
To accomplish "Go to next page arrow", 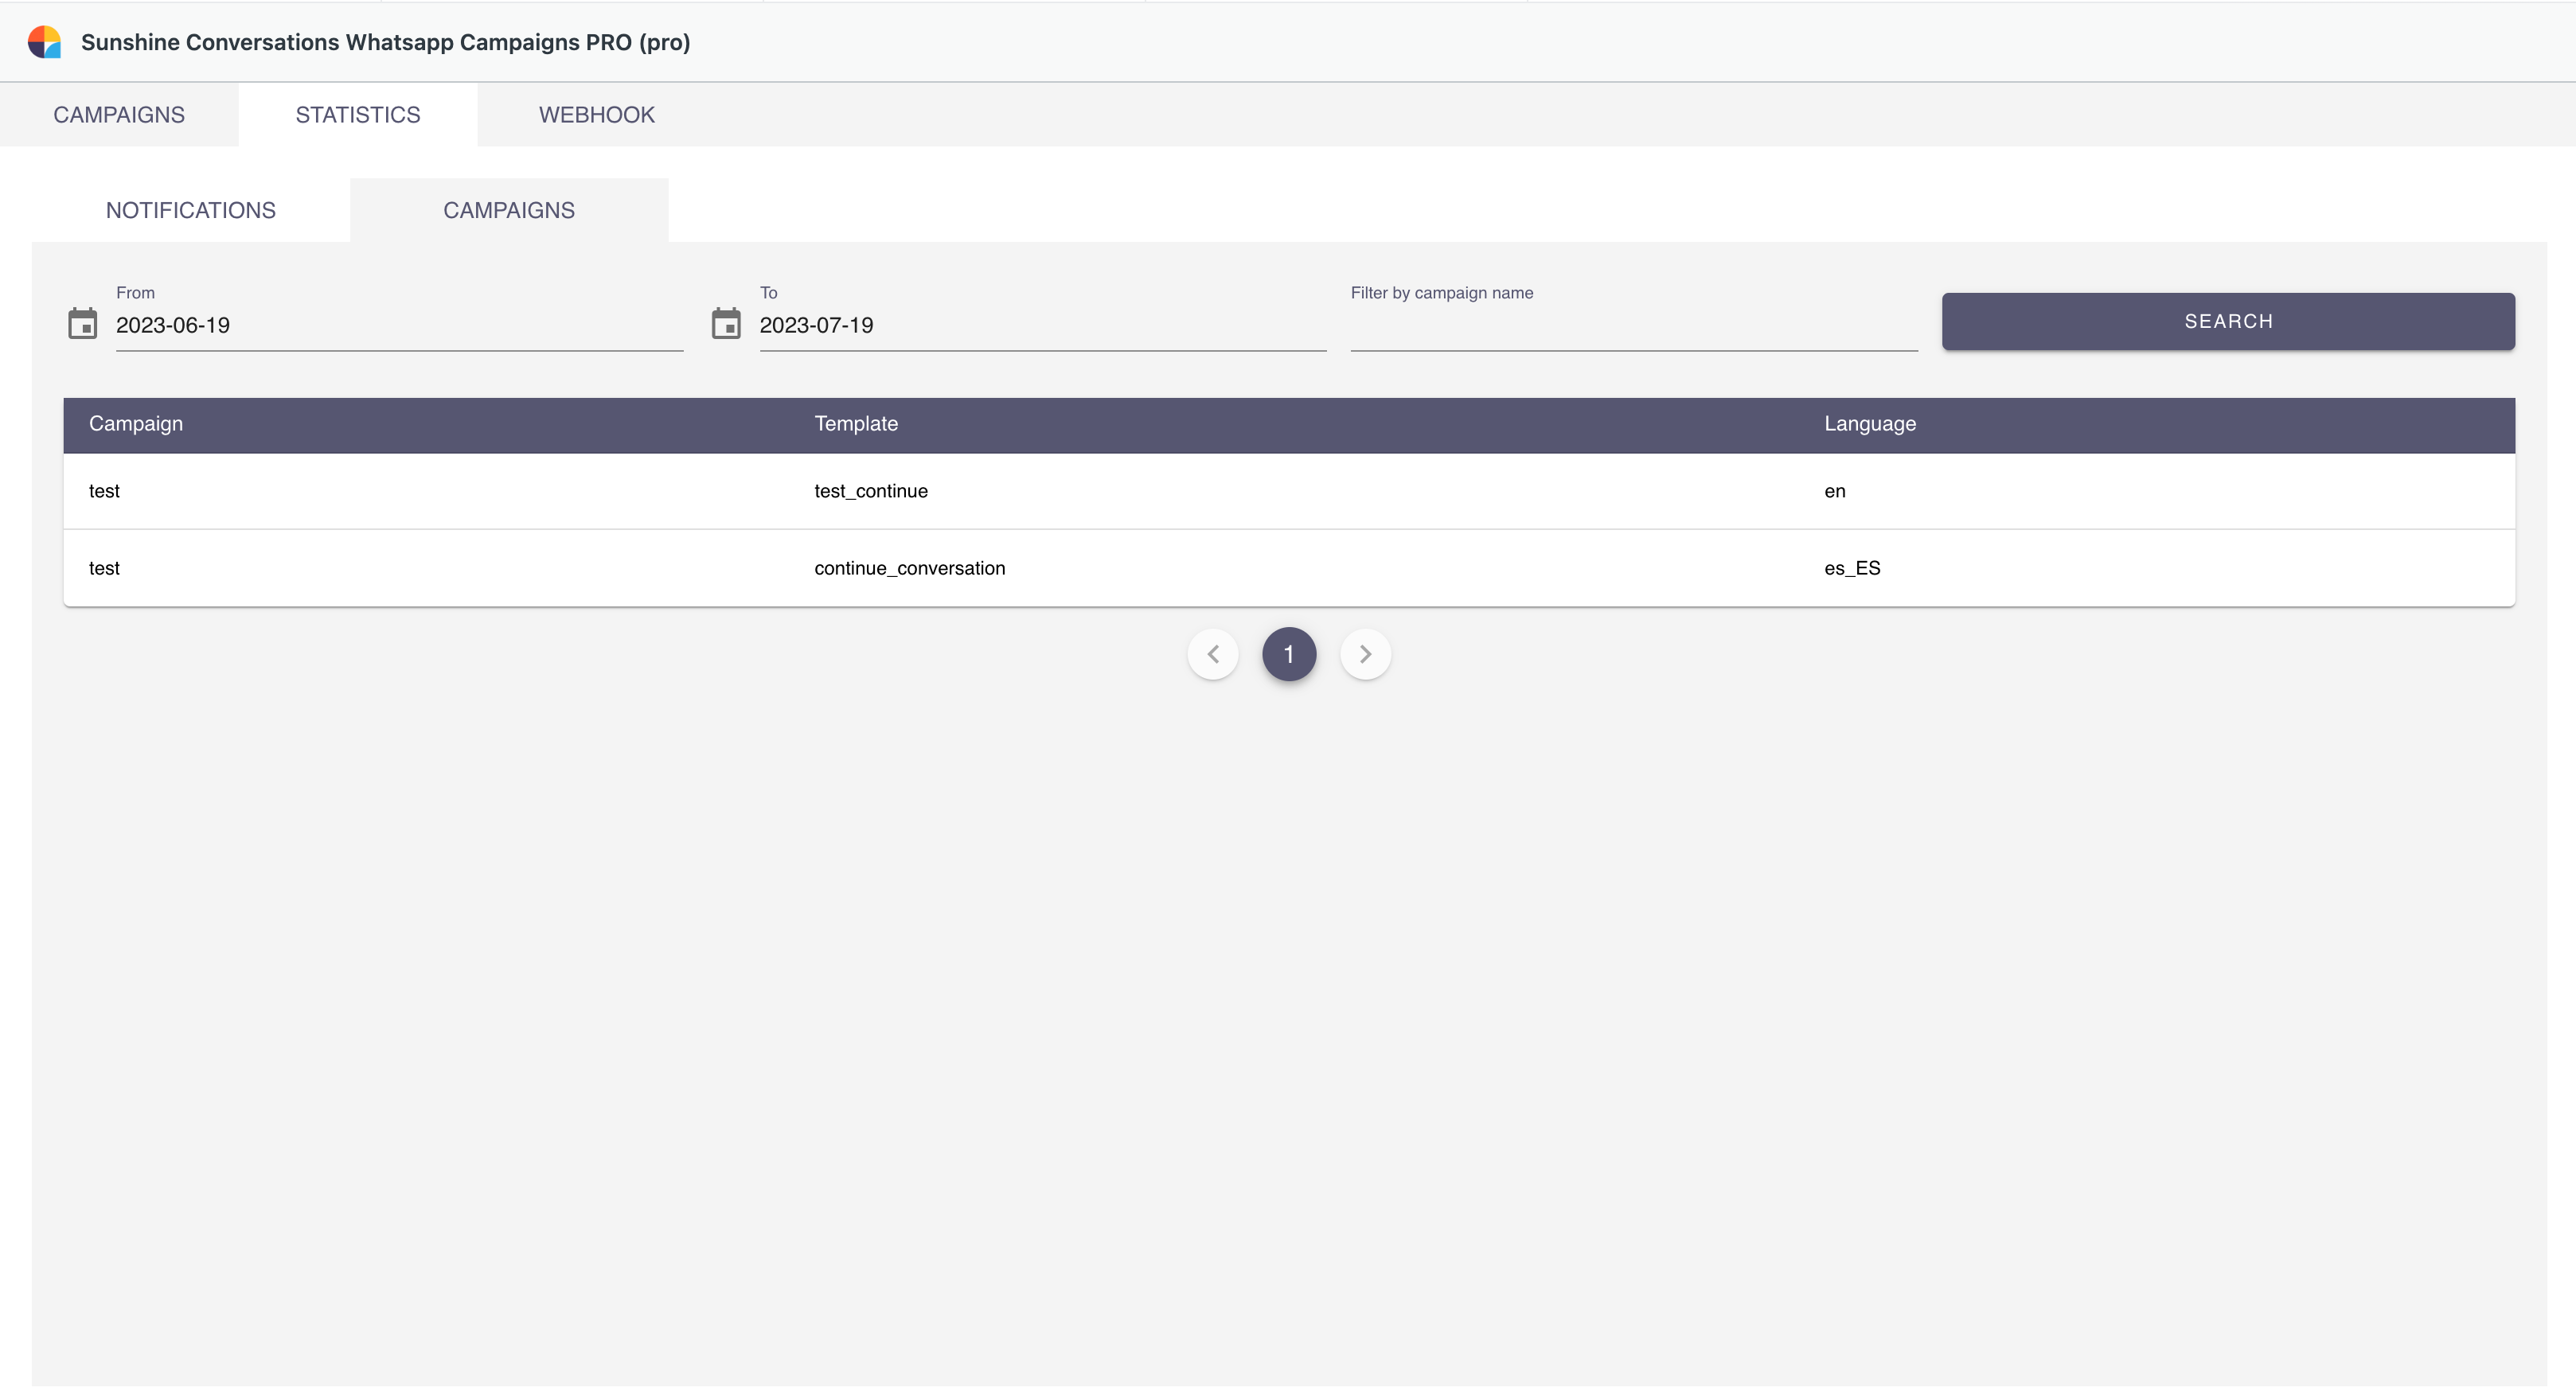I will click(1365, 654).
